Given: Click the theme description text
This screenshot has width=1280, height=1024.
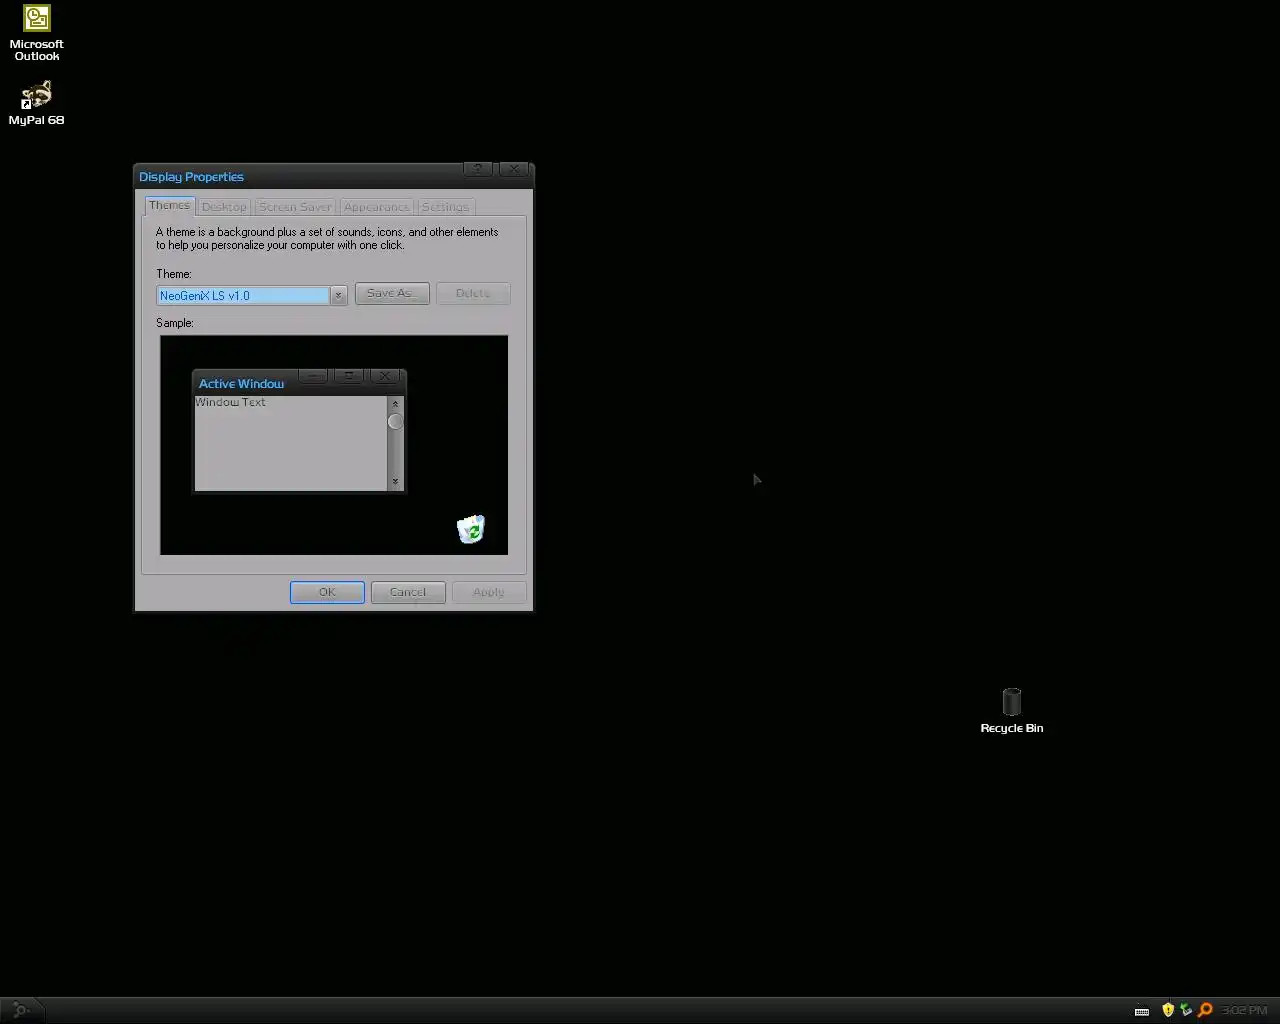Looking at the screenshot, I should tap(327, 238).
